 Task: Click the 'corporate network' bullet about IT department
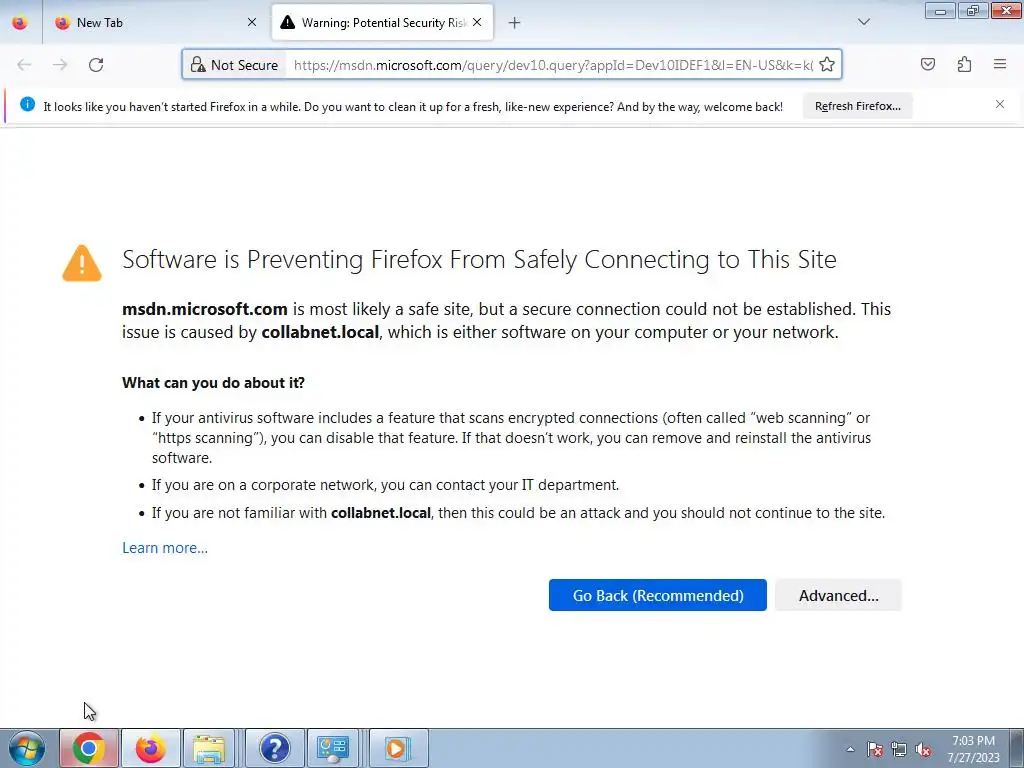(x=385, y=485)
